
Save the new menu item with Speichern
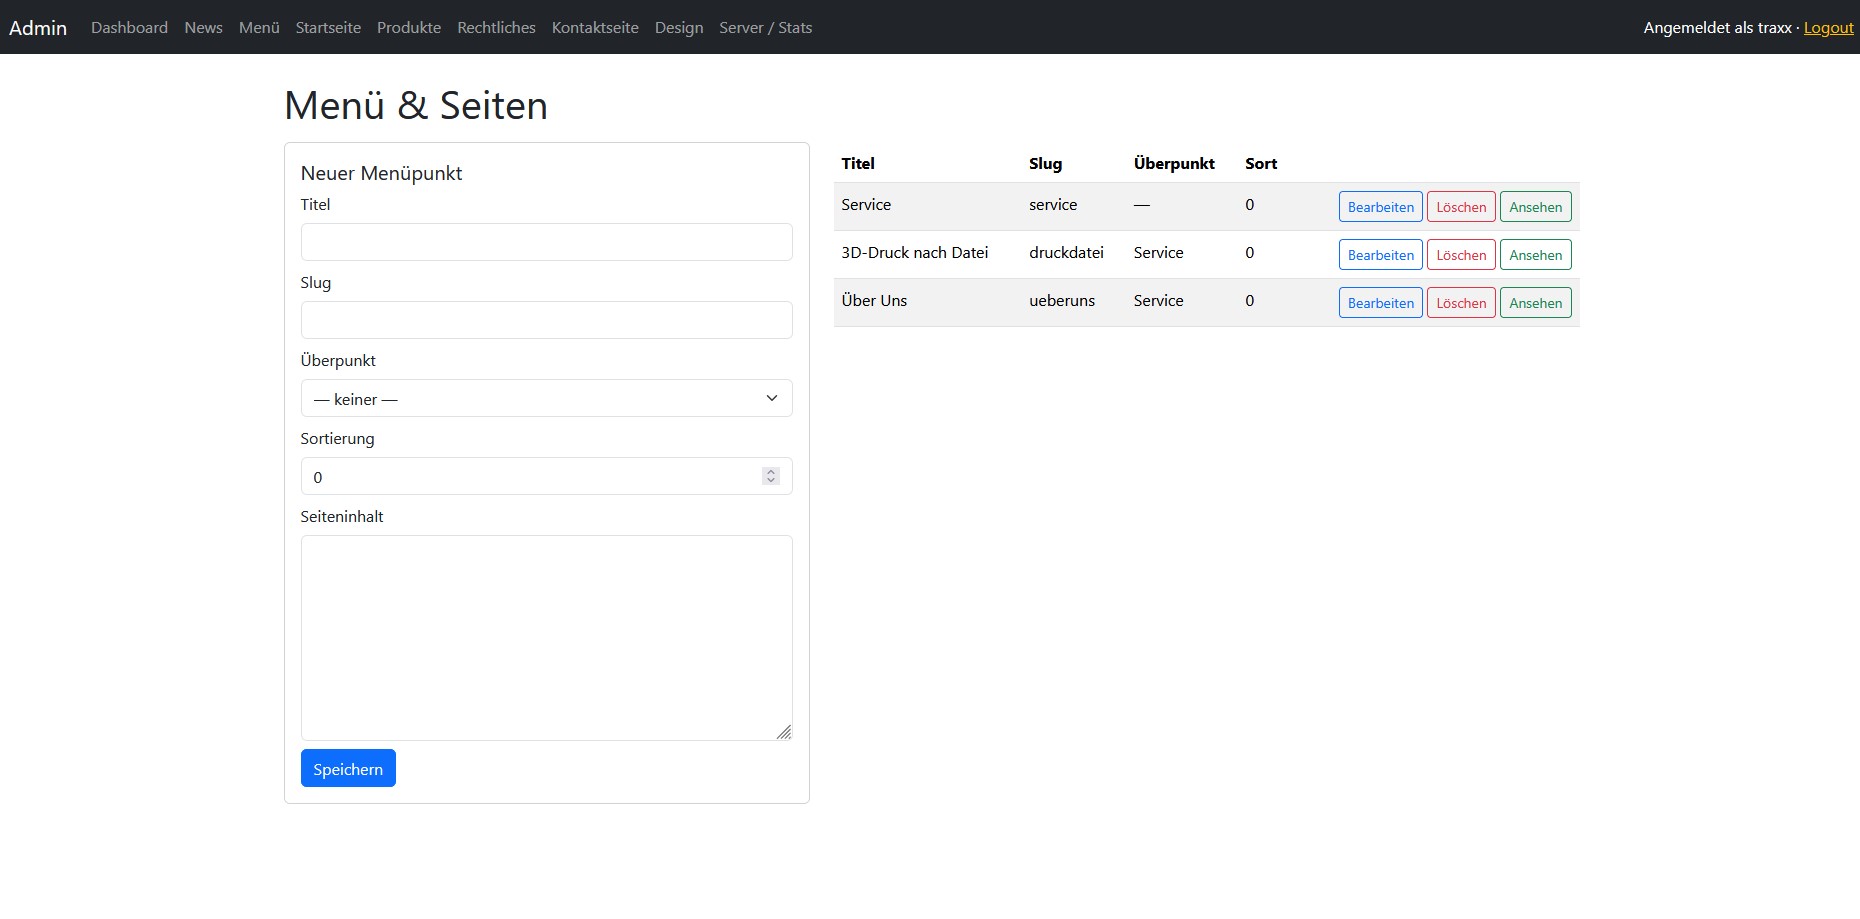click(x=347, y=768)
